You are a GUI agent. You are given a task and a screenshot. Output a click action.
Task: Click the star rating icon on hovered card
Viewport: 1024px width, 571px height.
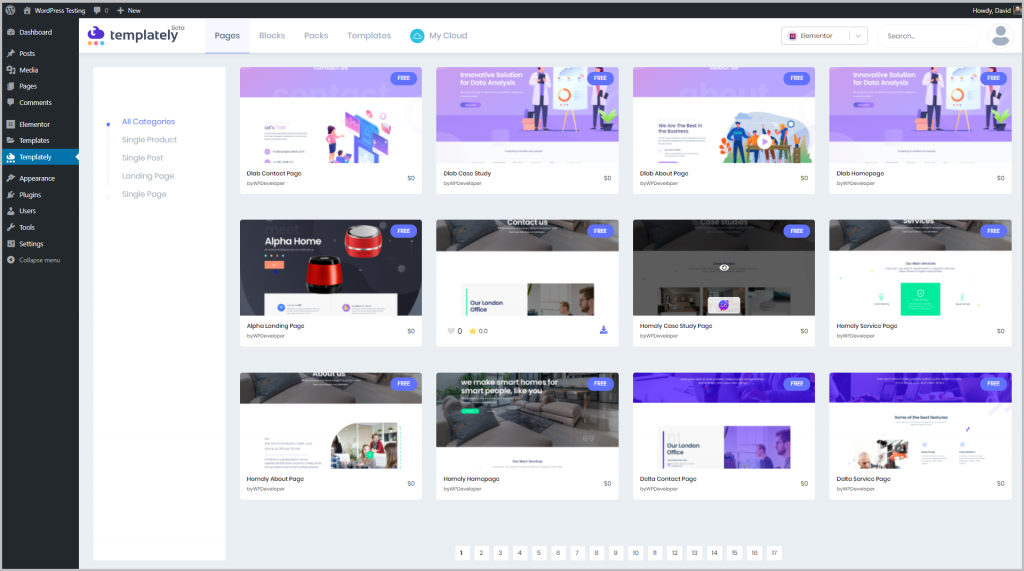coord(472,331)
